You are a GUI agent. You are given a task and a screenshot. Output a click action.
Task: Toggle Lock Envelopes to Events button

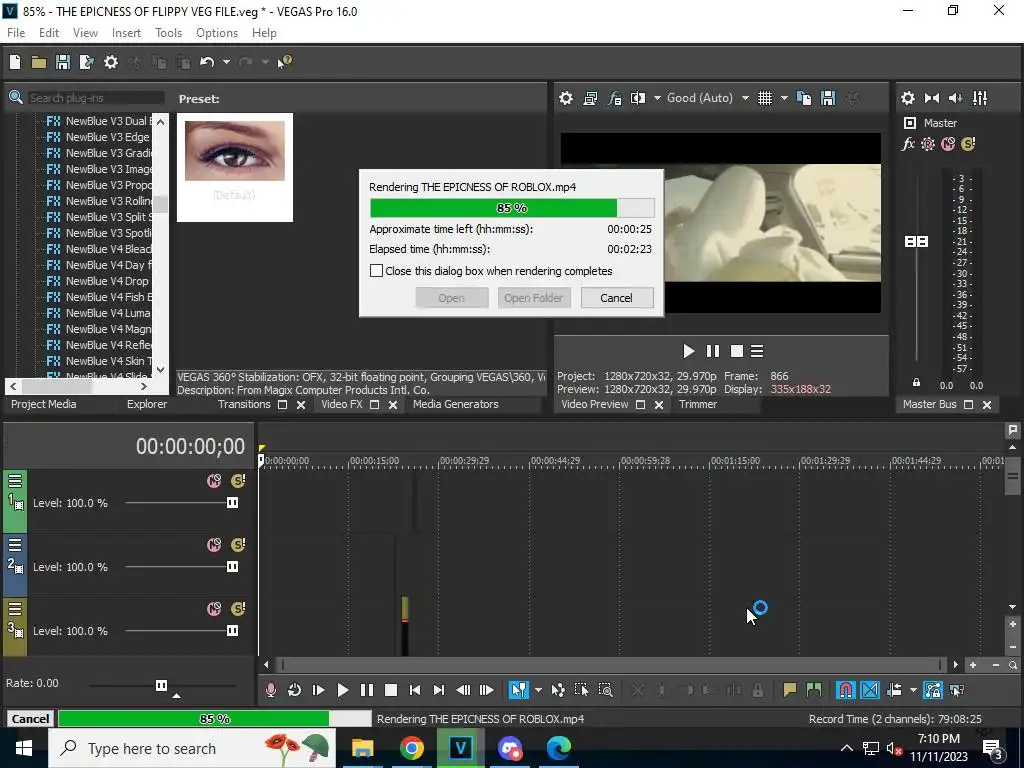pos(933,690)
